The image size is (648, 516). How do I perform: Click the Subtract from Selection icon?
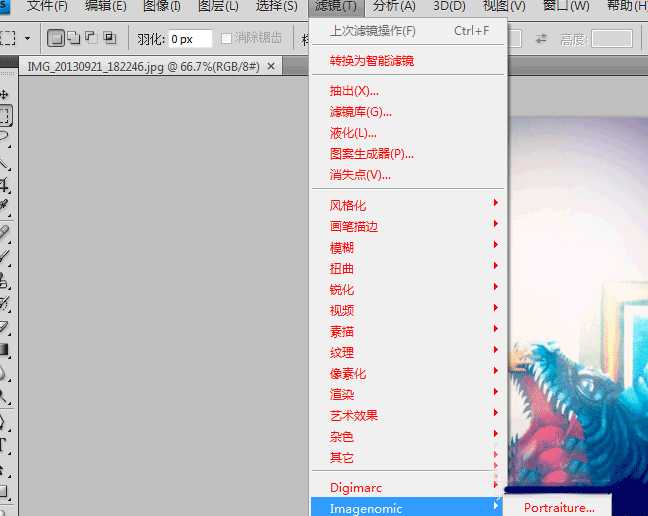pos(91,39)
